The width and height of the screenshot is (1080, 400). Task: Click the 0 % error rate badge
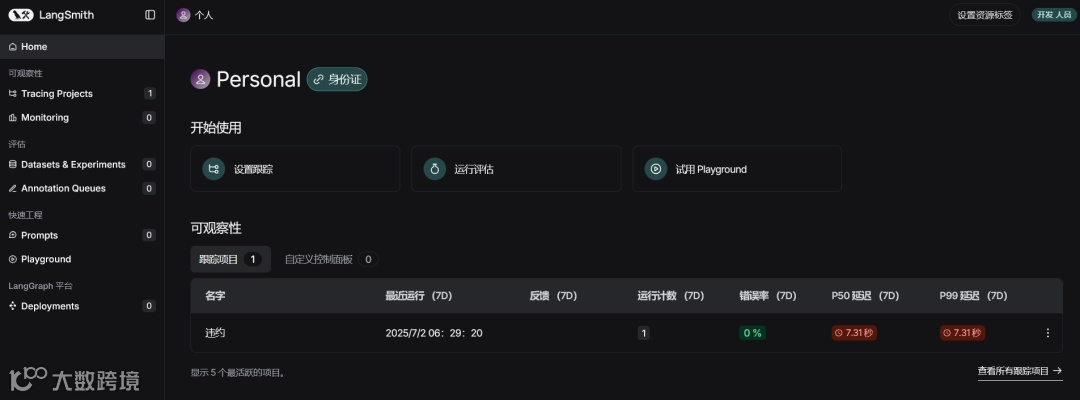[x=753, y=333]
